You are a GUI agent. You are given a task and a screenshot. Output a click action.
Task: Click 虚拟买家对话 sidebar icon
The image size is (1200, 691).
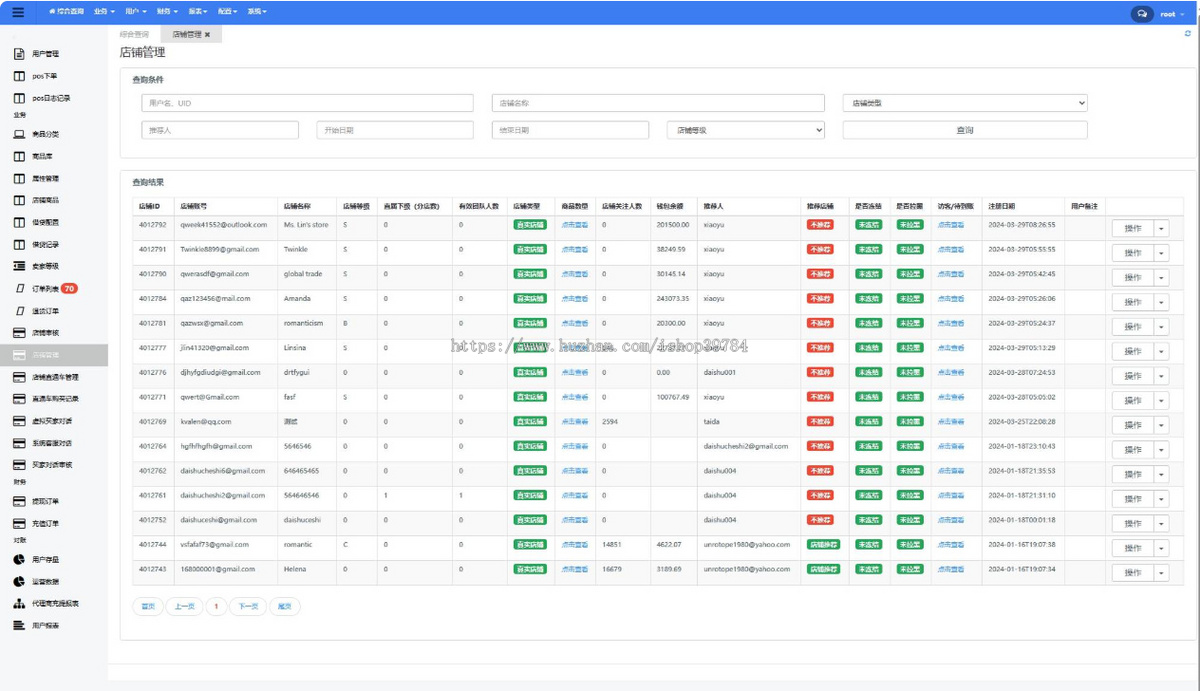pyautogui.click(x=19, y=421)
